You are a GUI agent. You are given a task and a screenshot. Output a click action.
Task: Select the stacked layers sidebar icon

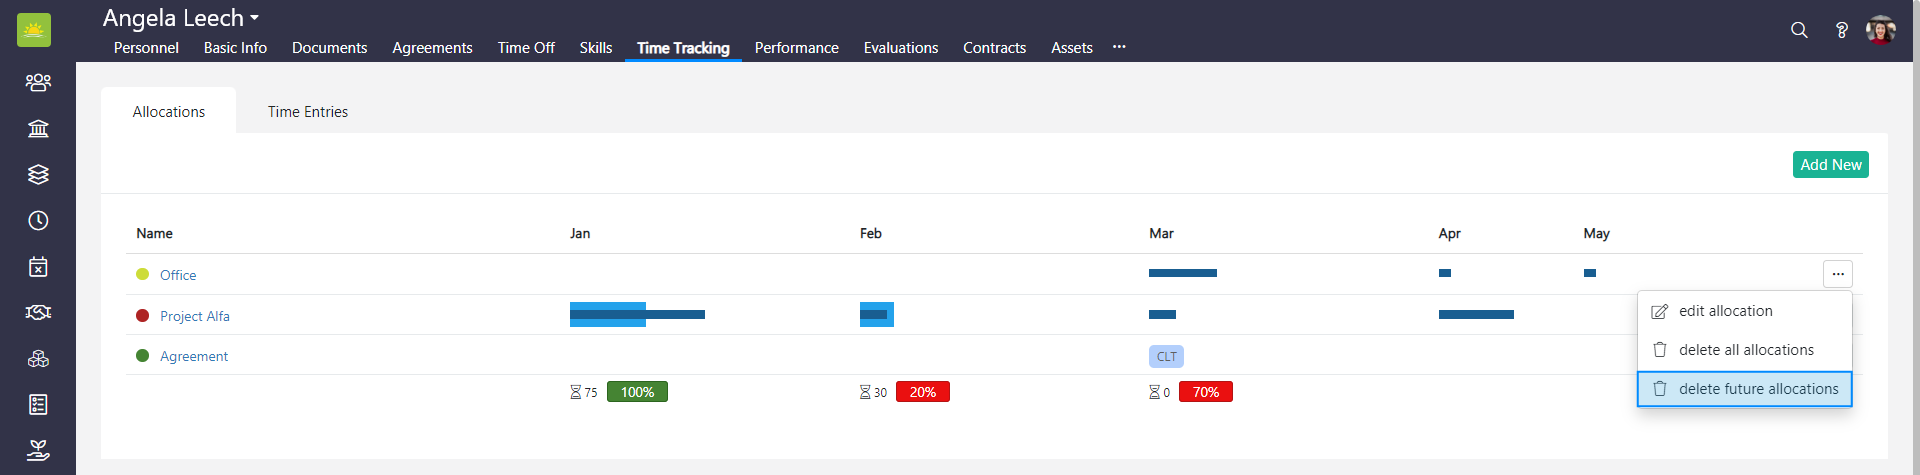(38, 174)
